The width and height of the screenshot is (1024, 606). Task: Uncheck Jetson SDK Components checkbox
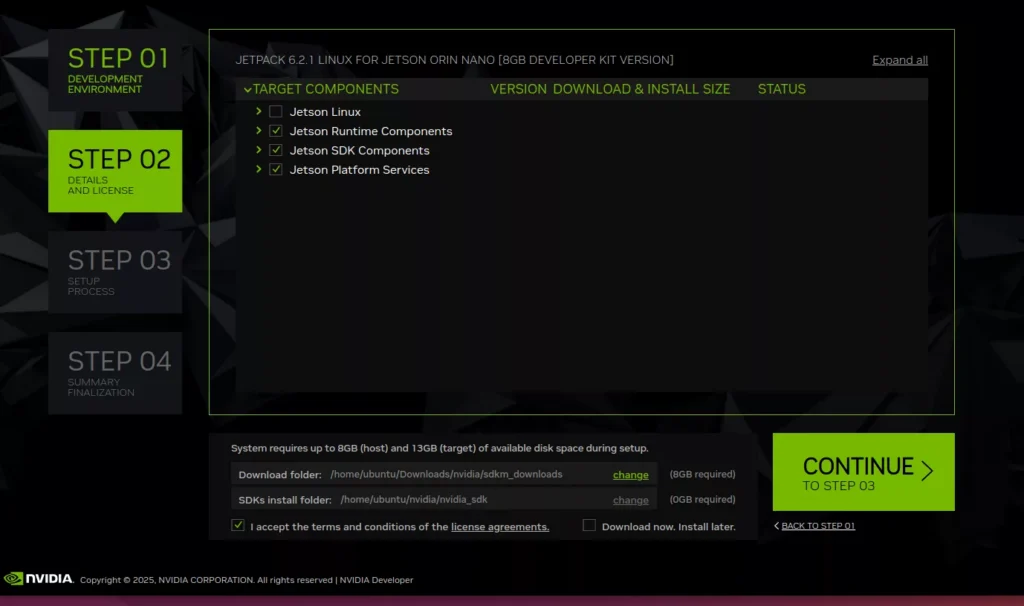pyautogui.click(x=276, y=150)
